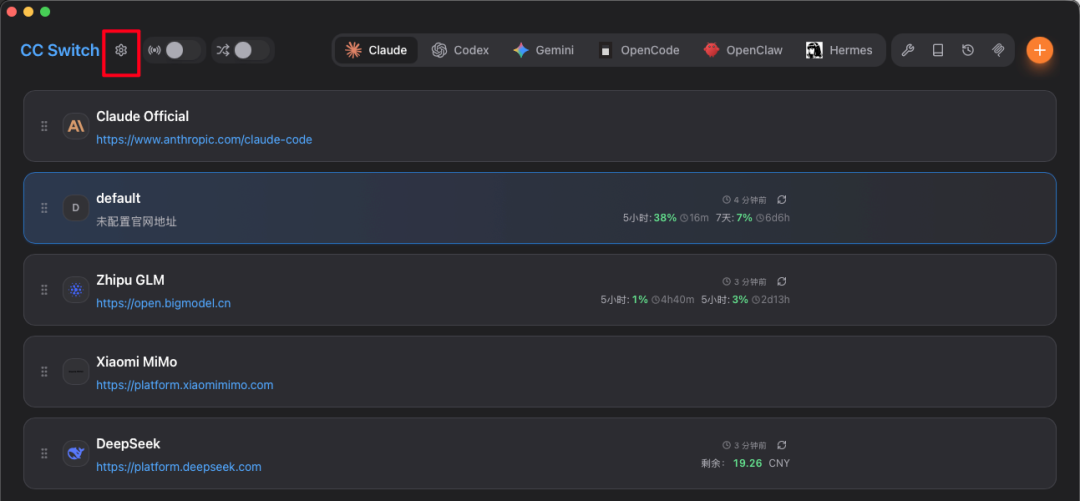Select the OpenClaw tab
The width and height of the screenshot is (1080, 501).
[743, 50]
